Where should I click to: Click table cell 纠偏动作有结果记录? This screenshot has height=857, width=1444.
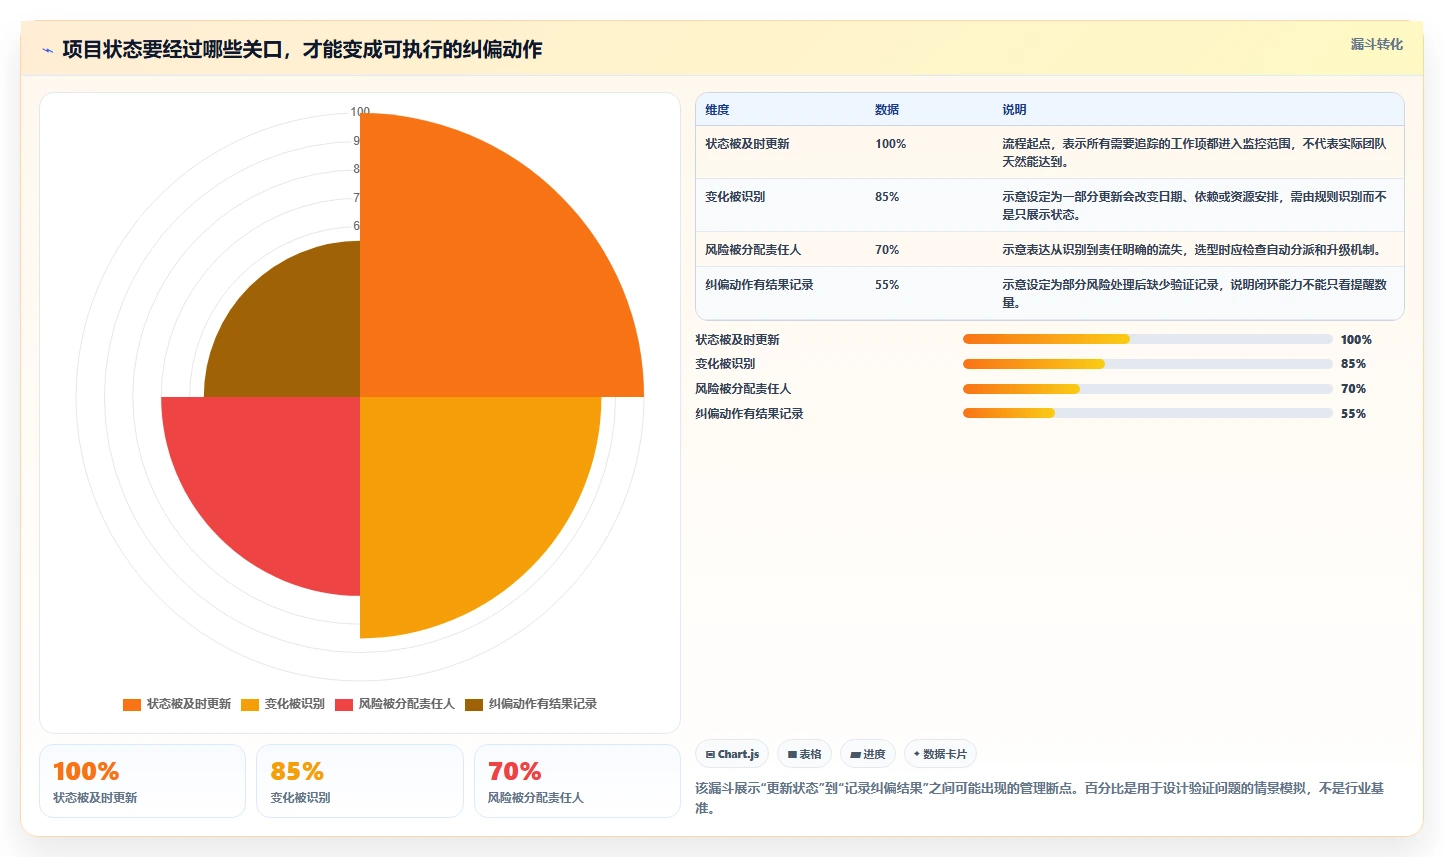tap(759, 285)
